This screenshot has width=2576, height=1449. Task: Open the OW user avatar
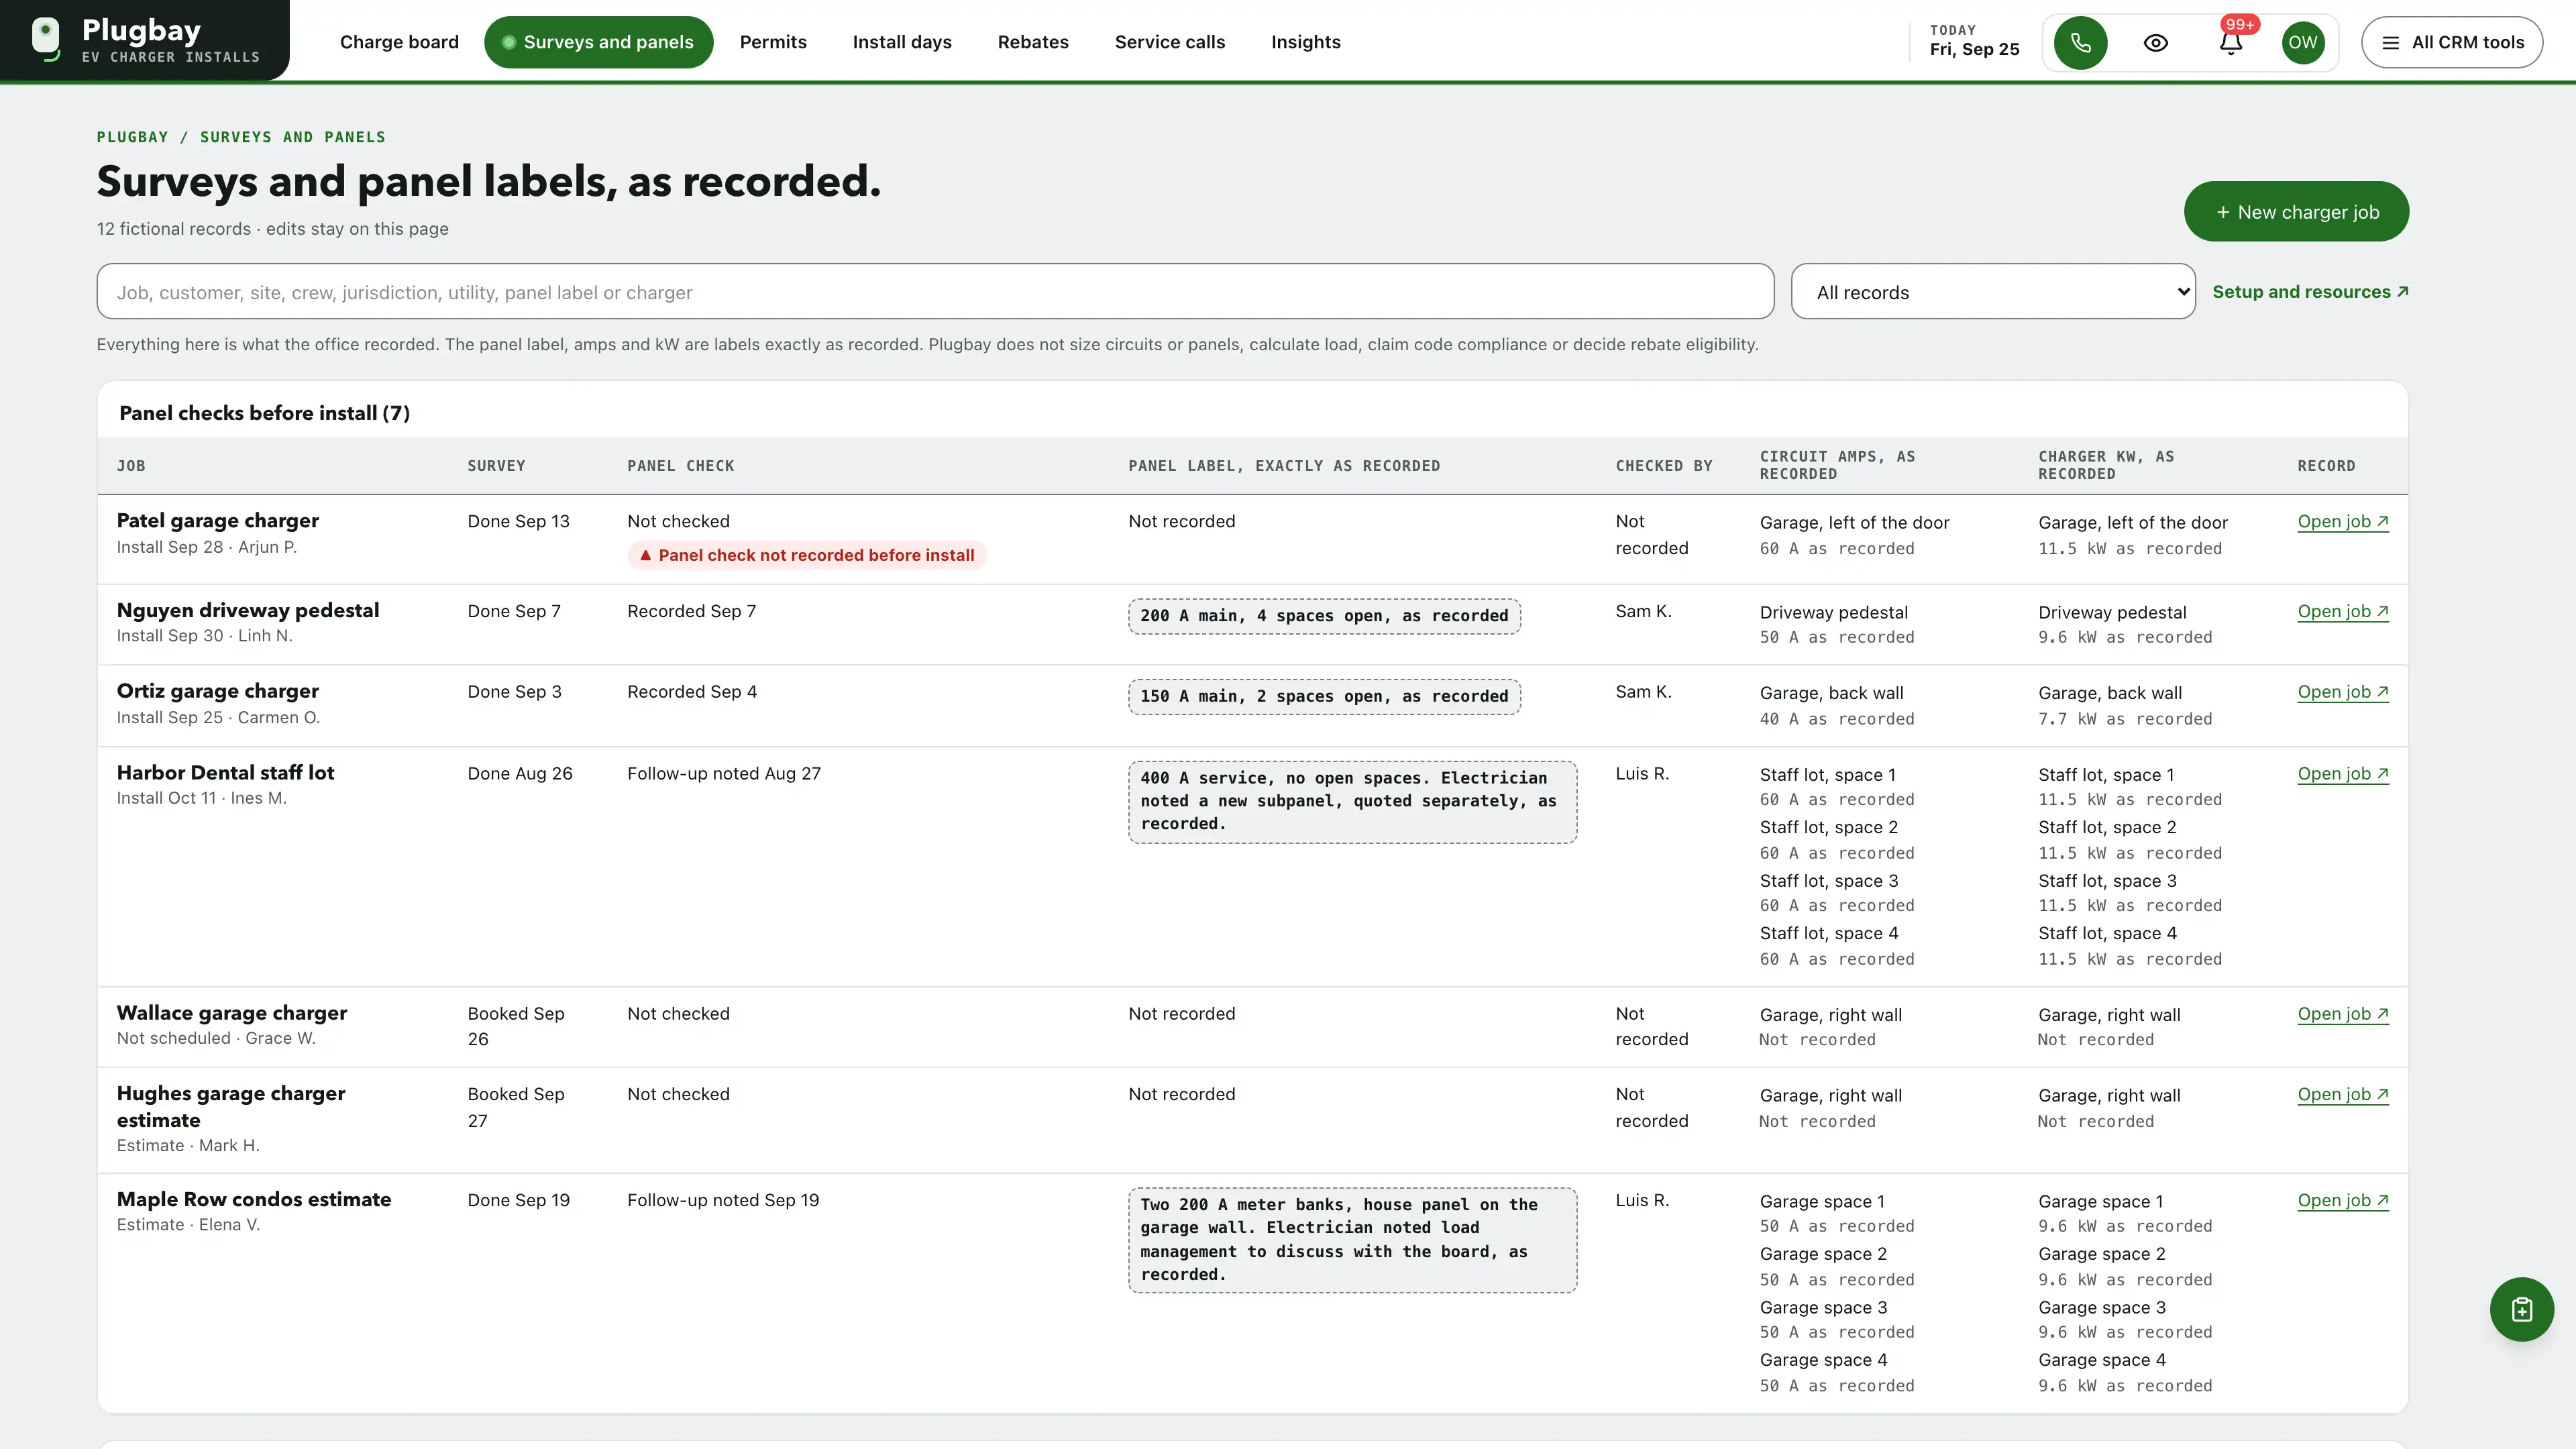(x=2302, y=42)
